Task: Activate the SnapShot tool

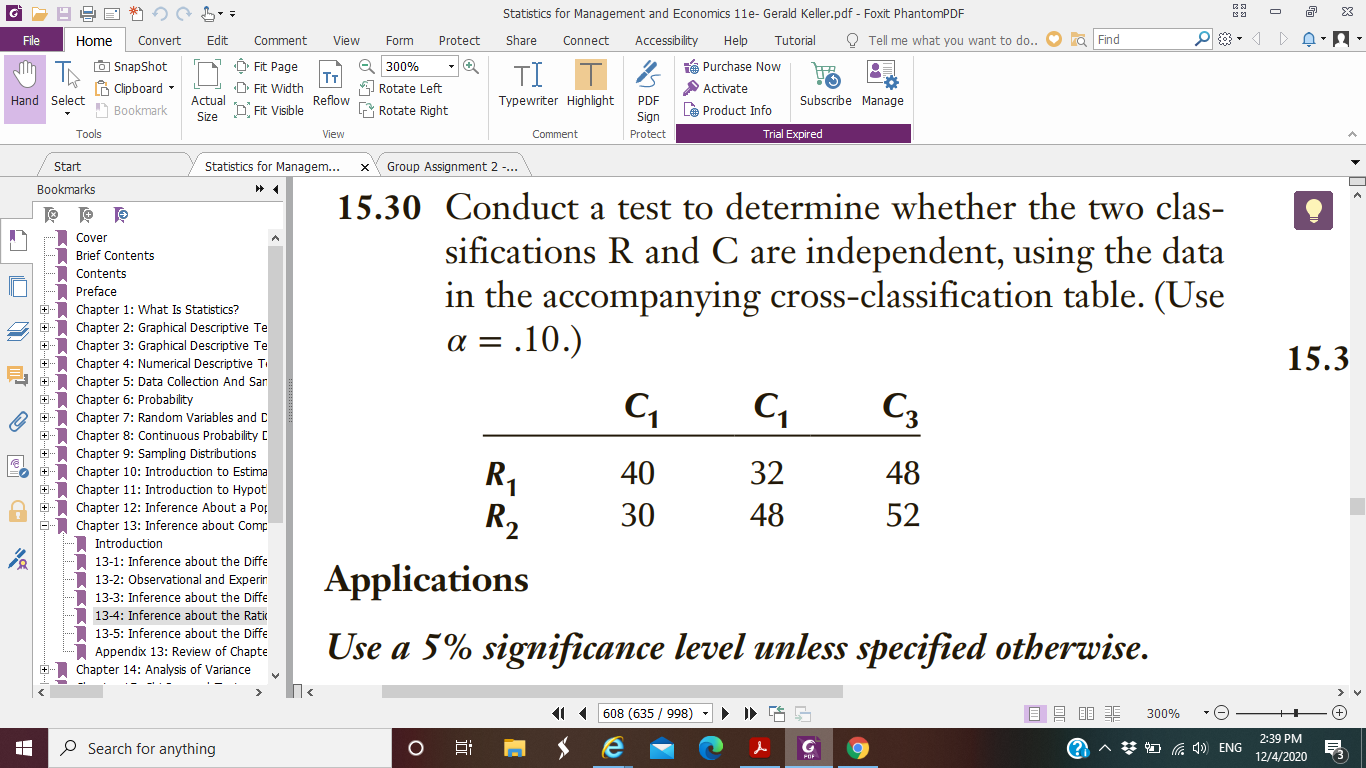Action: [x=131, y=64]
